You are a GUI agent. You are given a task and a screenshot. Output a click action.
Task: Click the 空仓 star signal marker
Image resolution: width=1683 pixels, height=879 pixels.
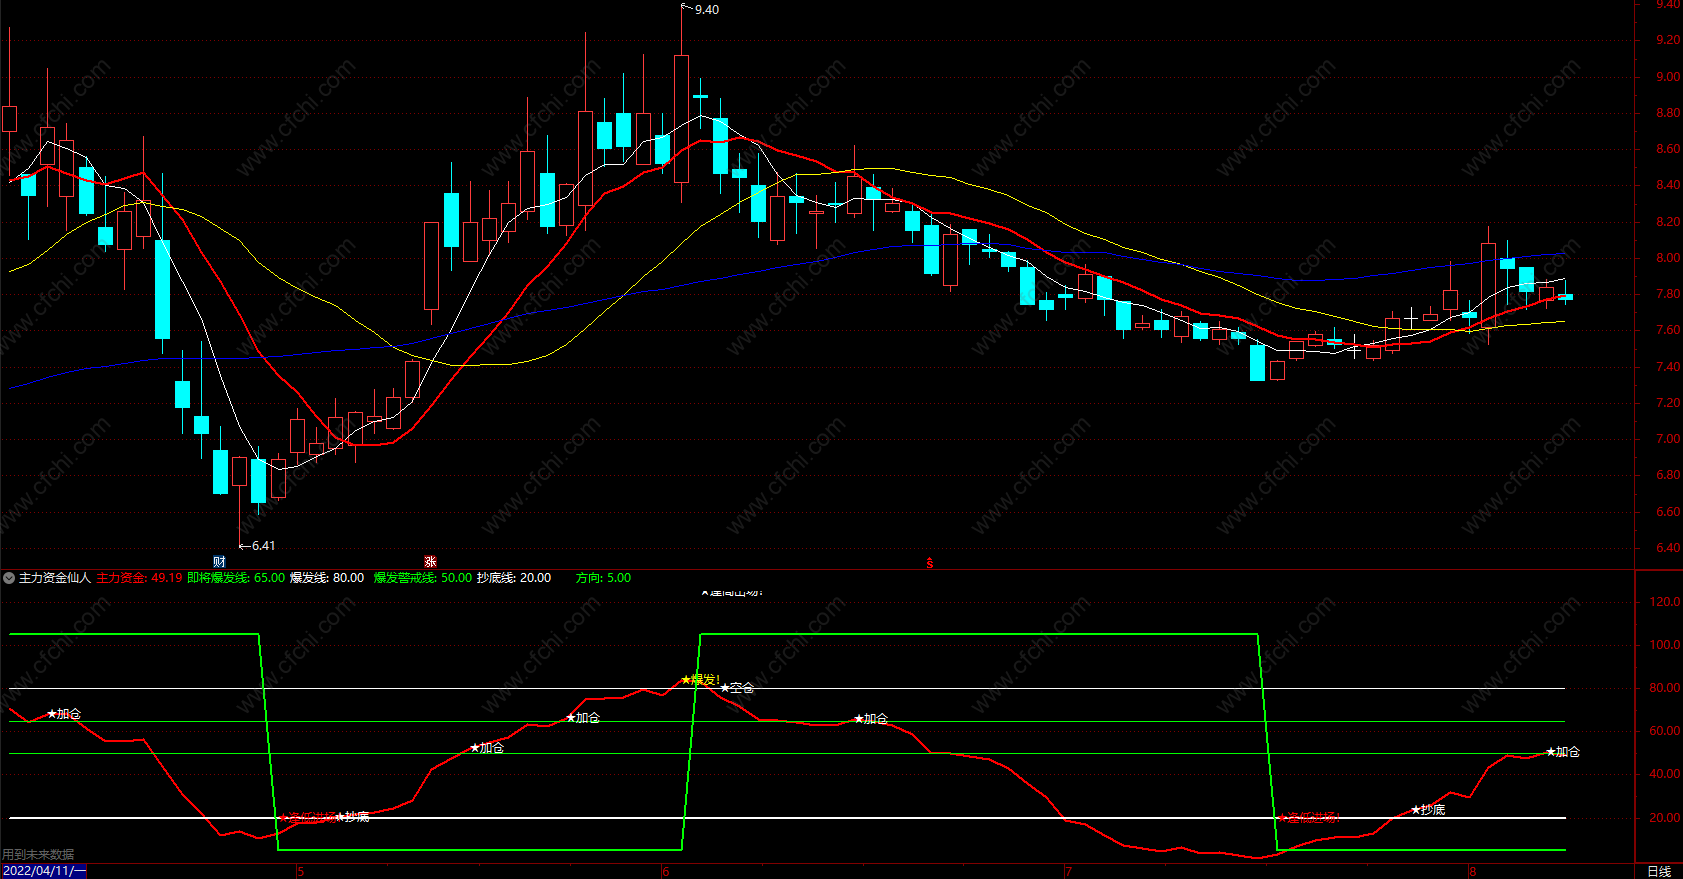(x=738, y=688)
